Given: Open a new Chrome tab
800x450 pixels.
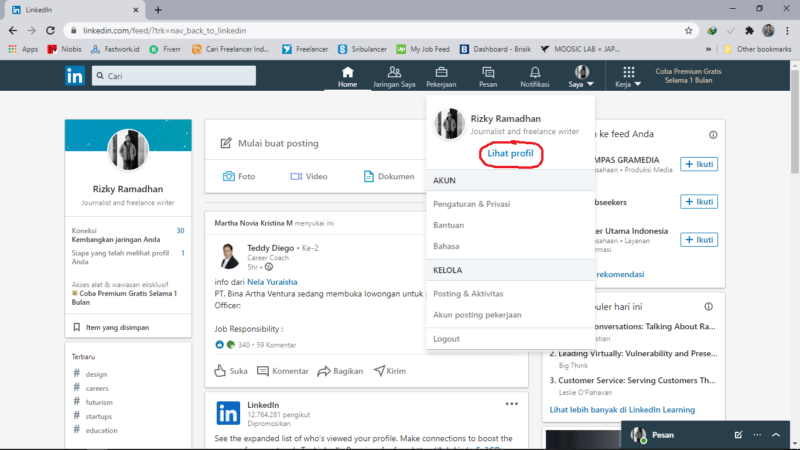Looking at the screenshot, I should click(158, 10).
